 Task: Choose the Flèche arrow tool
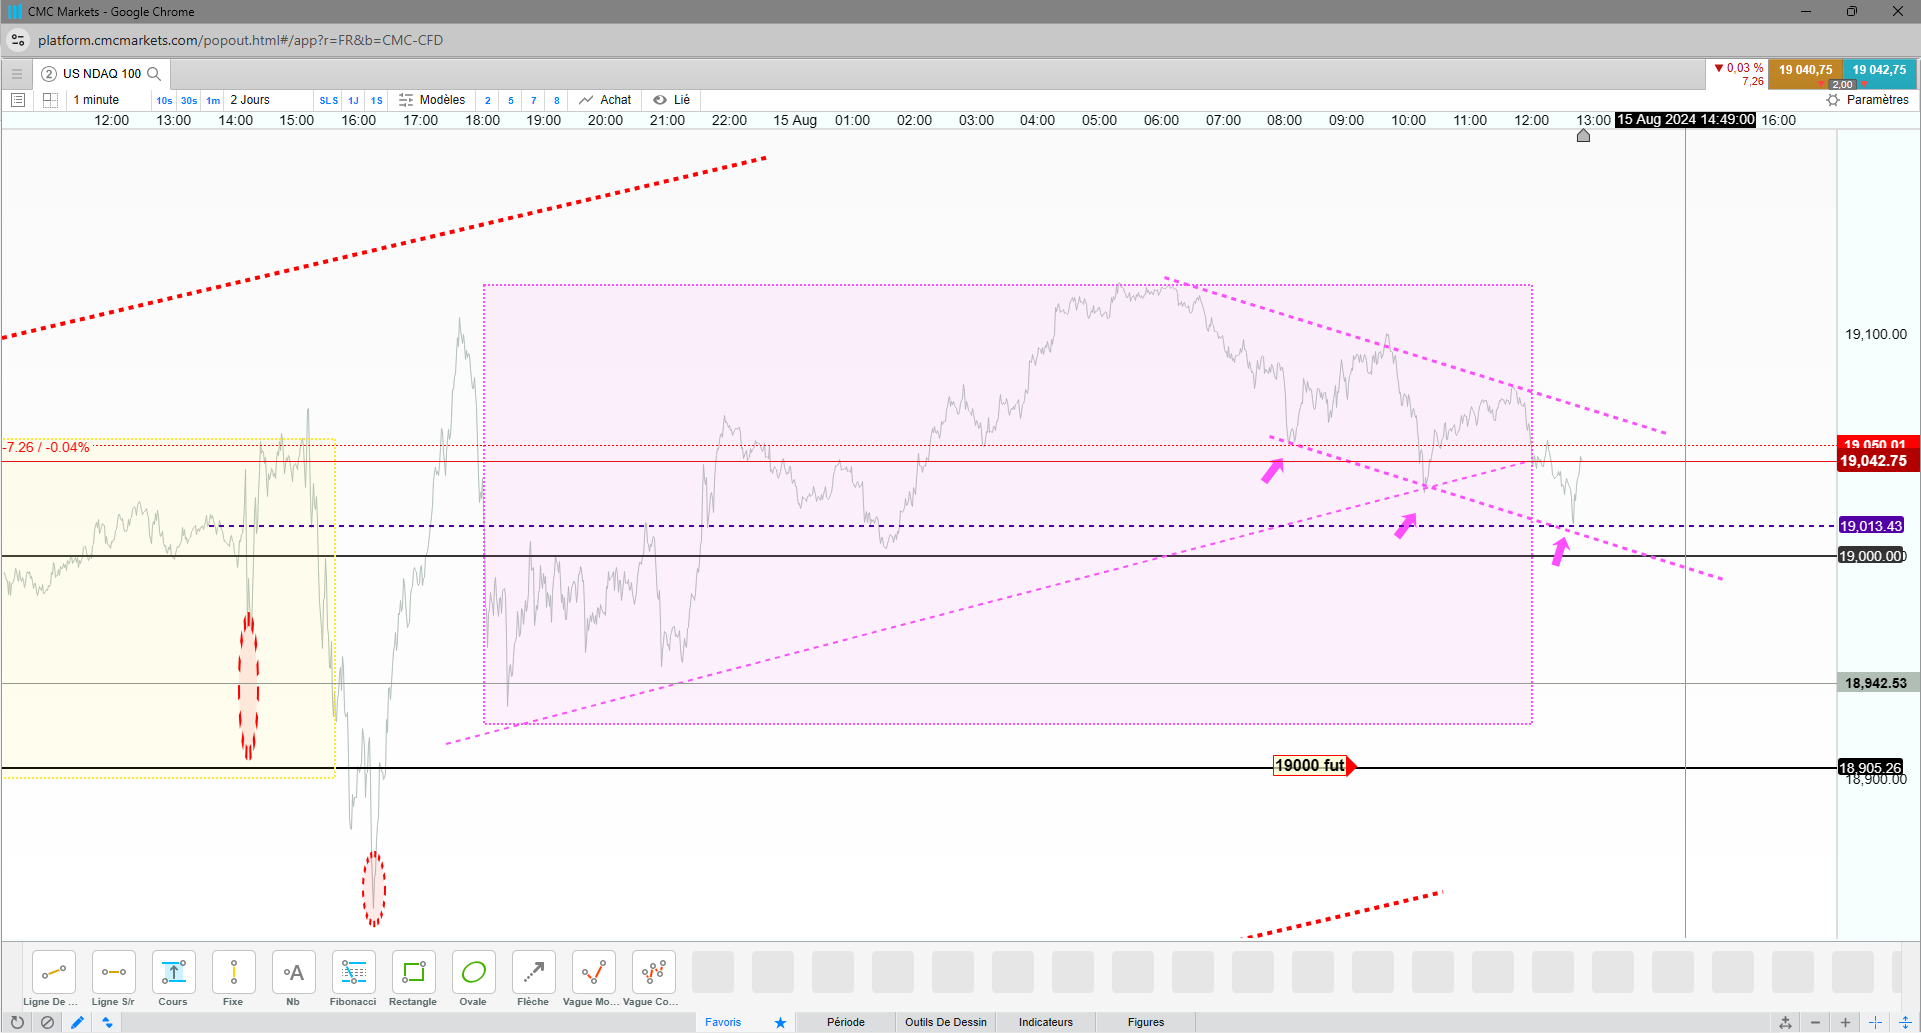pos(533,978)
